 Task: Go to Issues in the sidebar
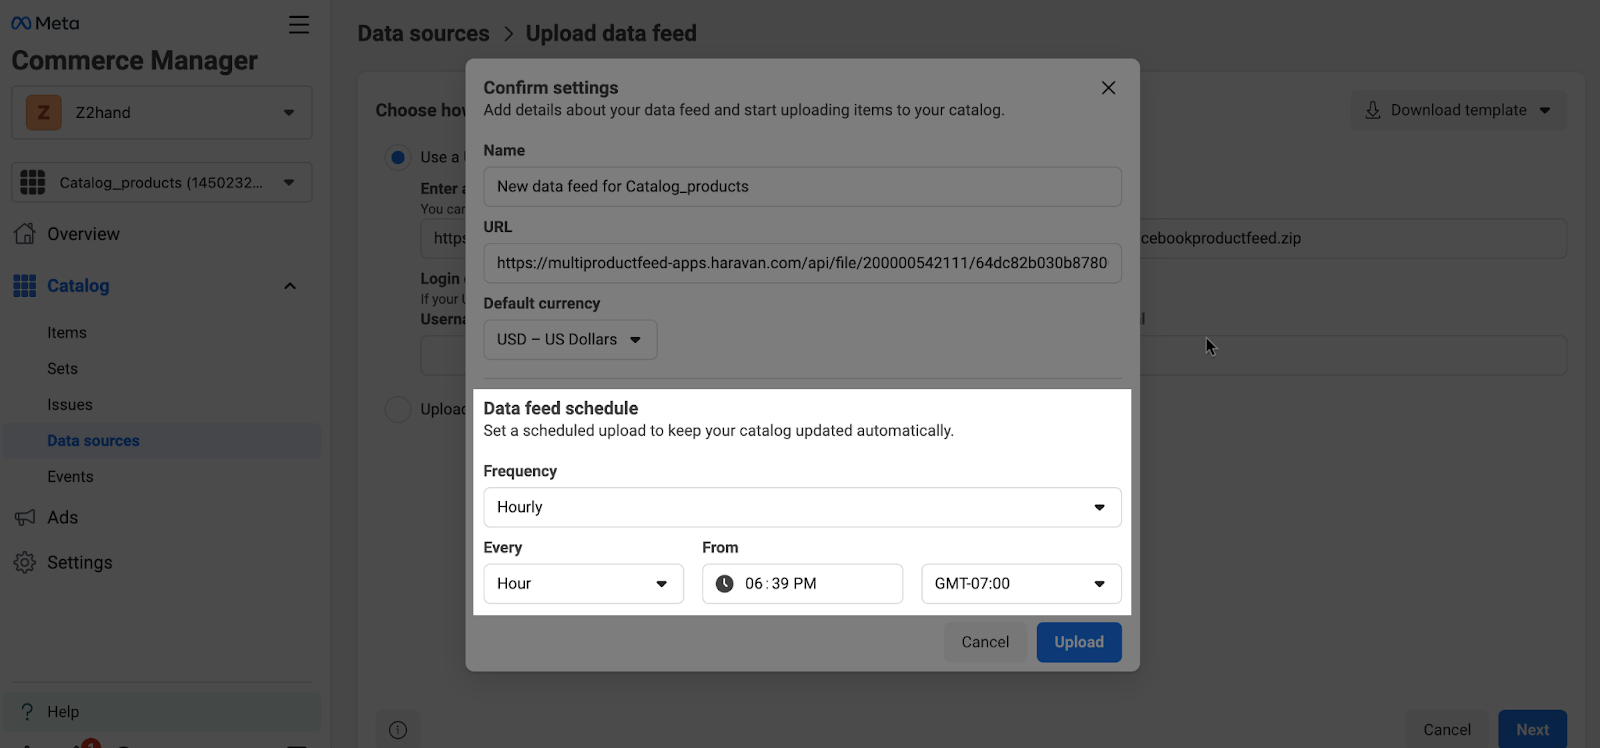pyautogui.click(x=70, y=405)
